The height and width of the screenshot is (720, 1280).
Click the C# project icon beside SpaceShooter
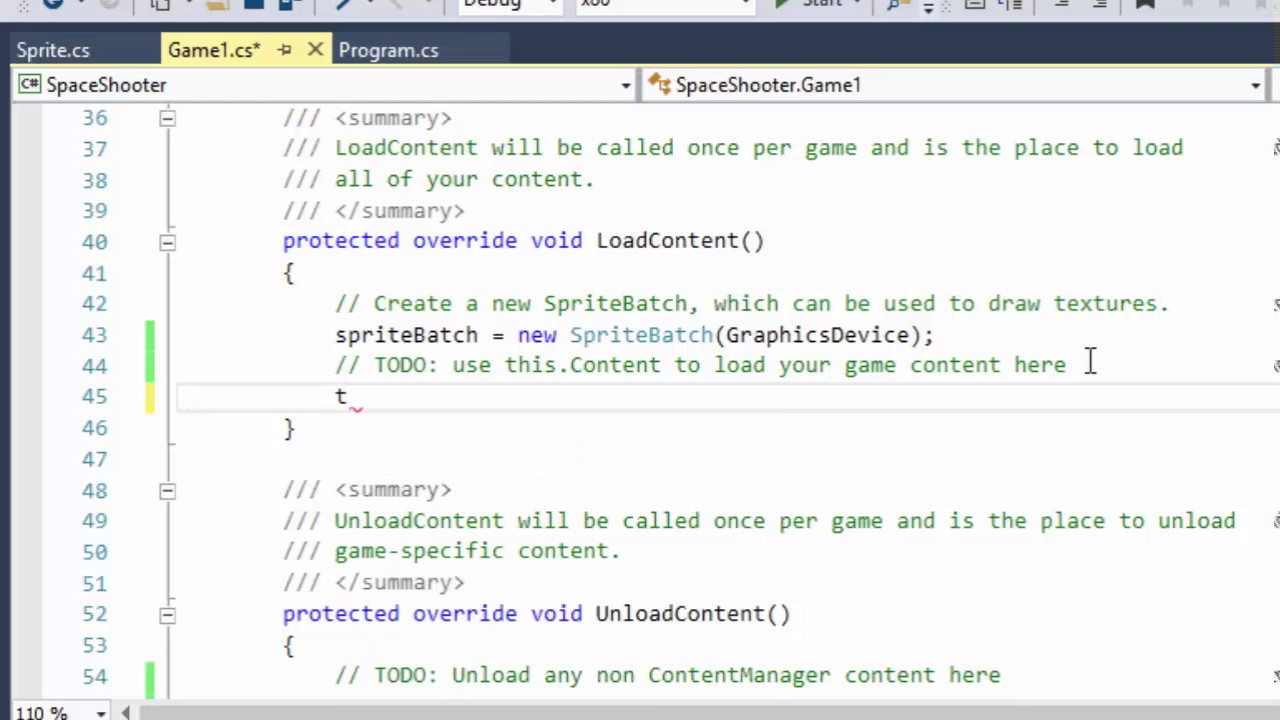pos(29,85)
